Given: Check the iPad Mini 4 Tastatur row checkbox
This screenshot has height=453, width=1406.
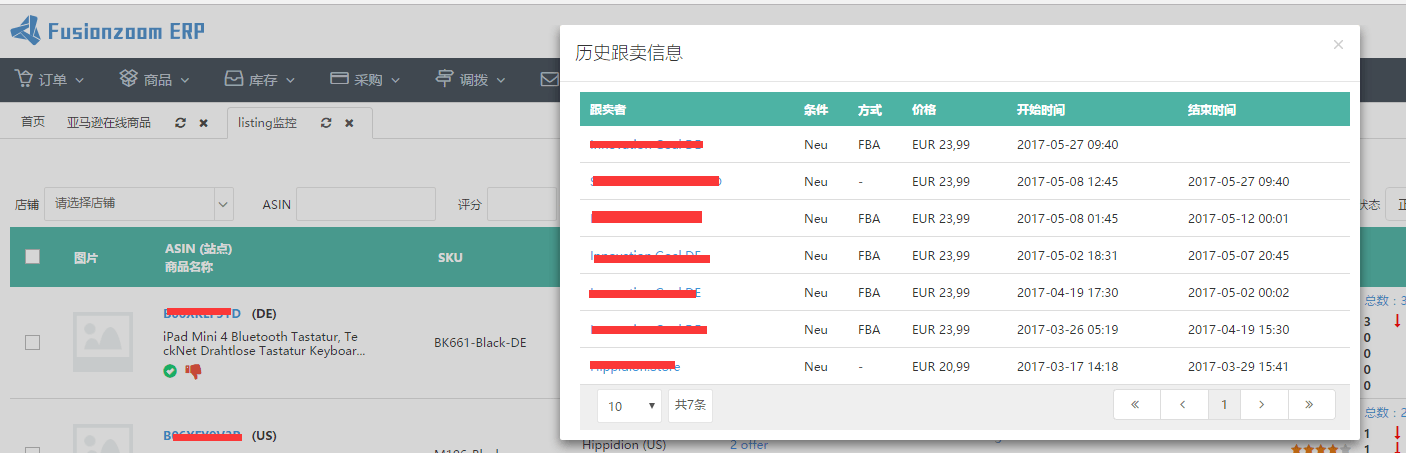Looking at the screenshot, I should point(33,343).
